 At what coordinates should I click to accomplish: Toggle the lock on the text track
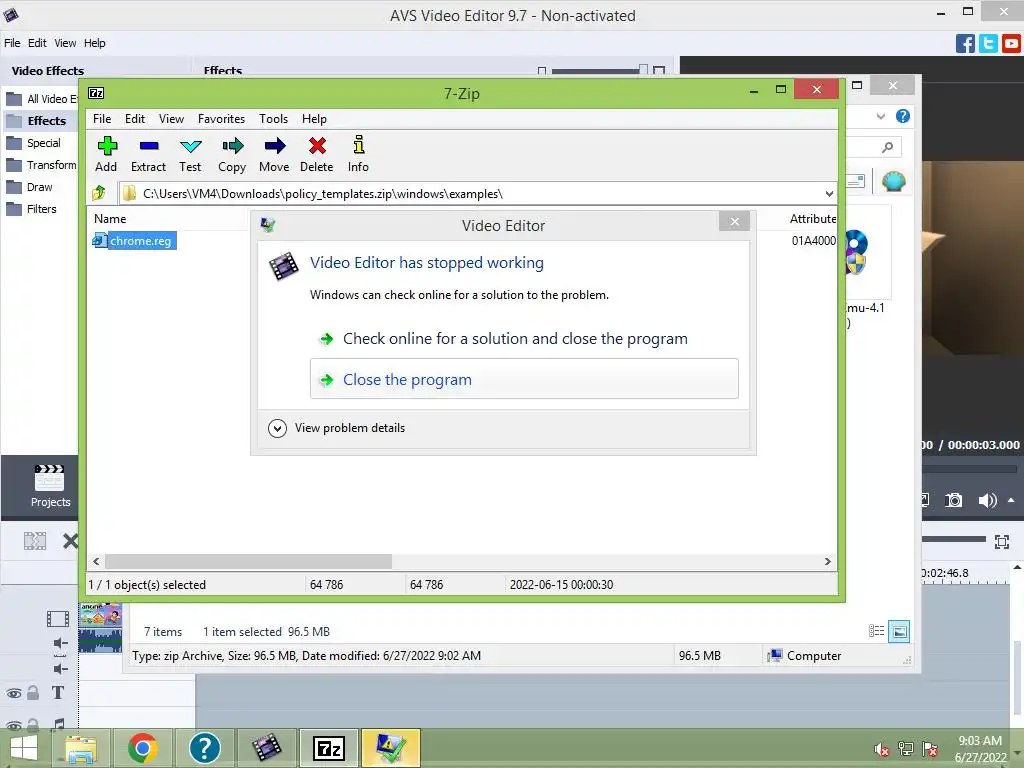[x=33, y=693]
